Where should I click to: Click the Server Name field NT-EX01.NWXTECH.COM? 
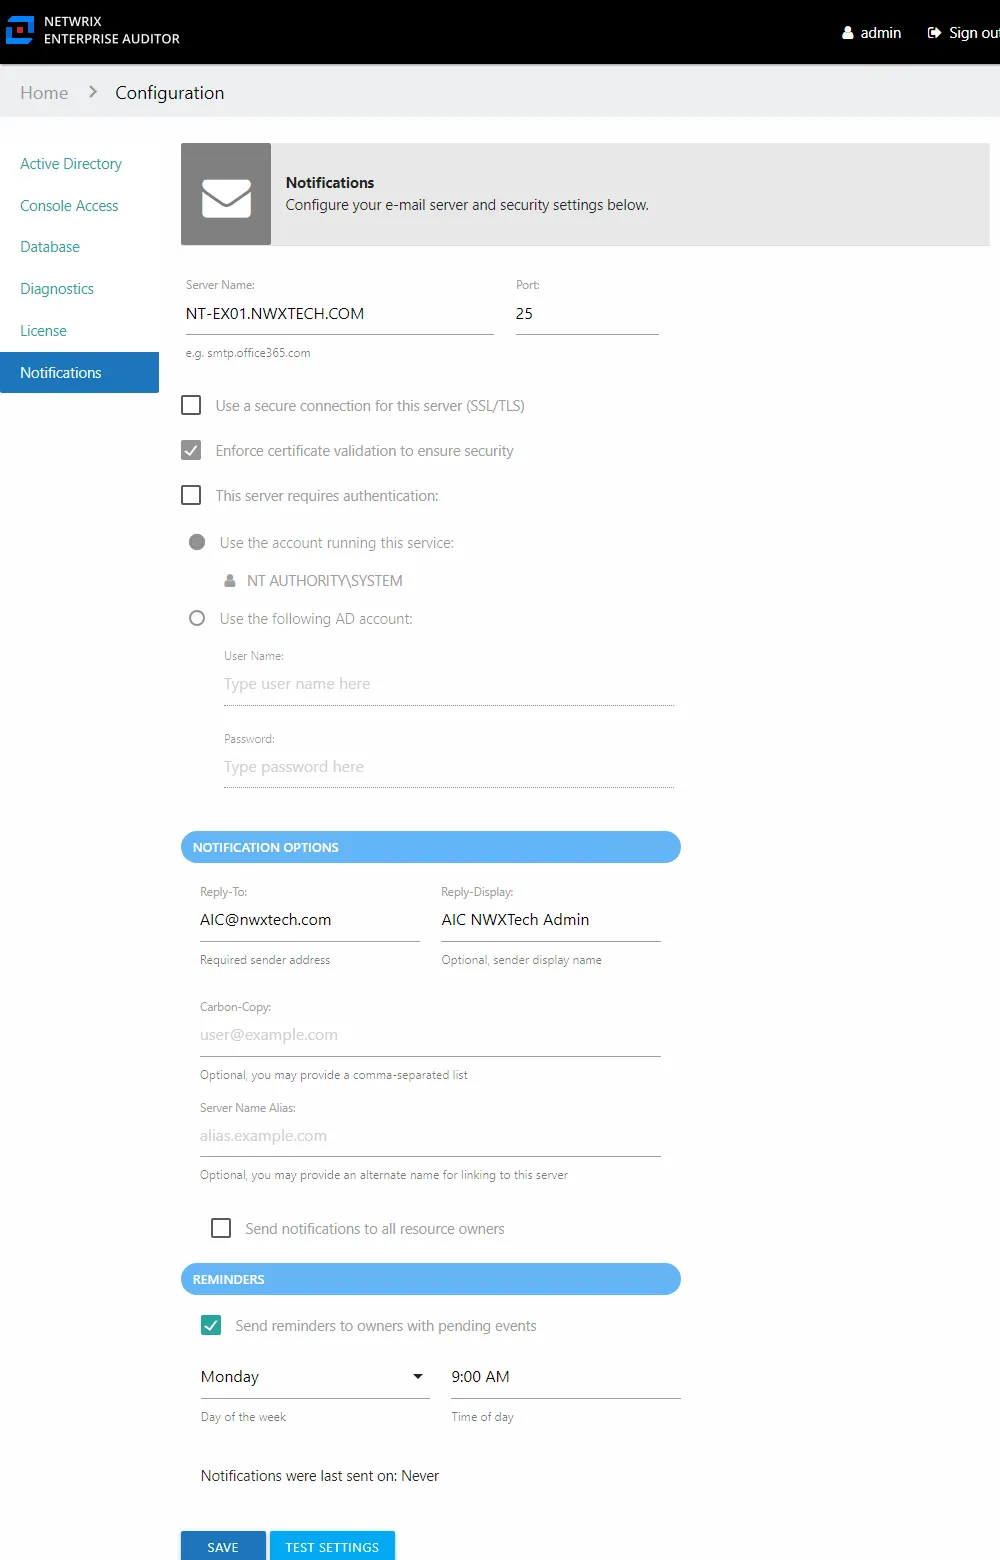[340, 314]
